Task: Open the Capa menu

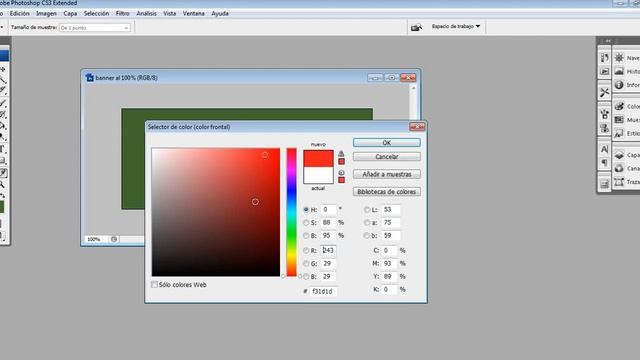Action: point(70,13)
